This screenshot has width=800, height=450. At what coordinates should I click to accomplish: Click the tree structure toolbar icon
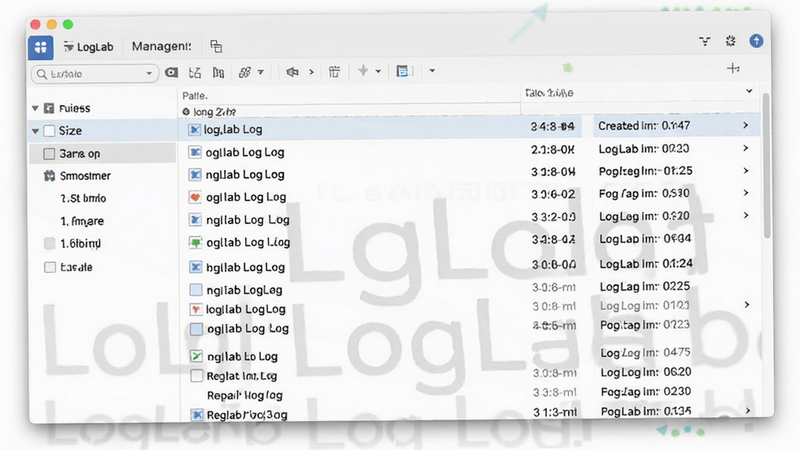[194, 72]
